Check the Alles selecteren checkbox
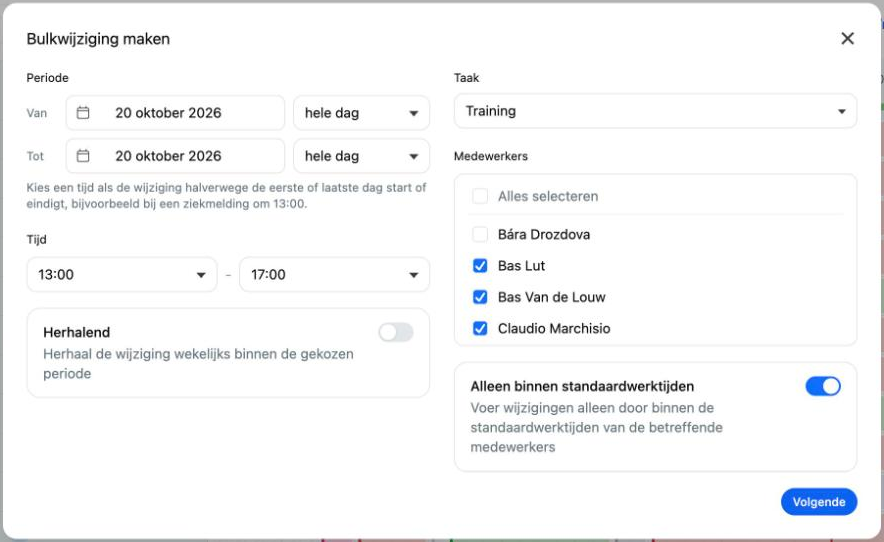The width and height of the screenshot is (884, 542). tap(480, 196)
